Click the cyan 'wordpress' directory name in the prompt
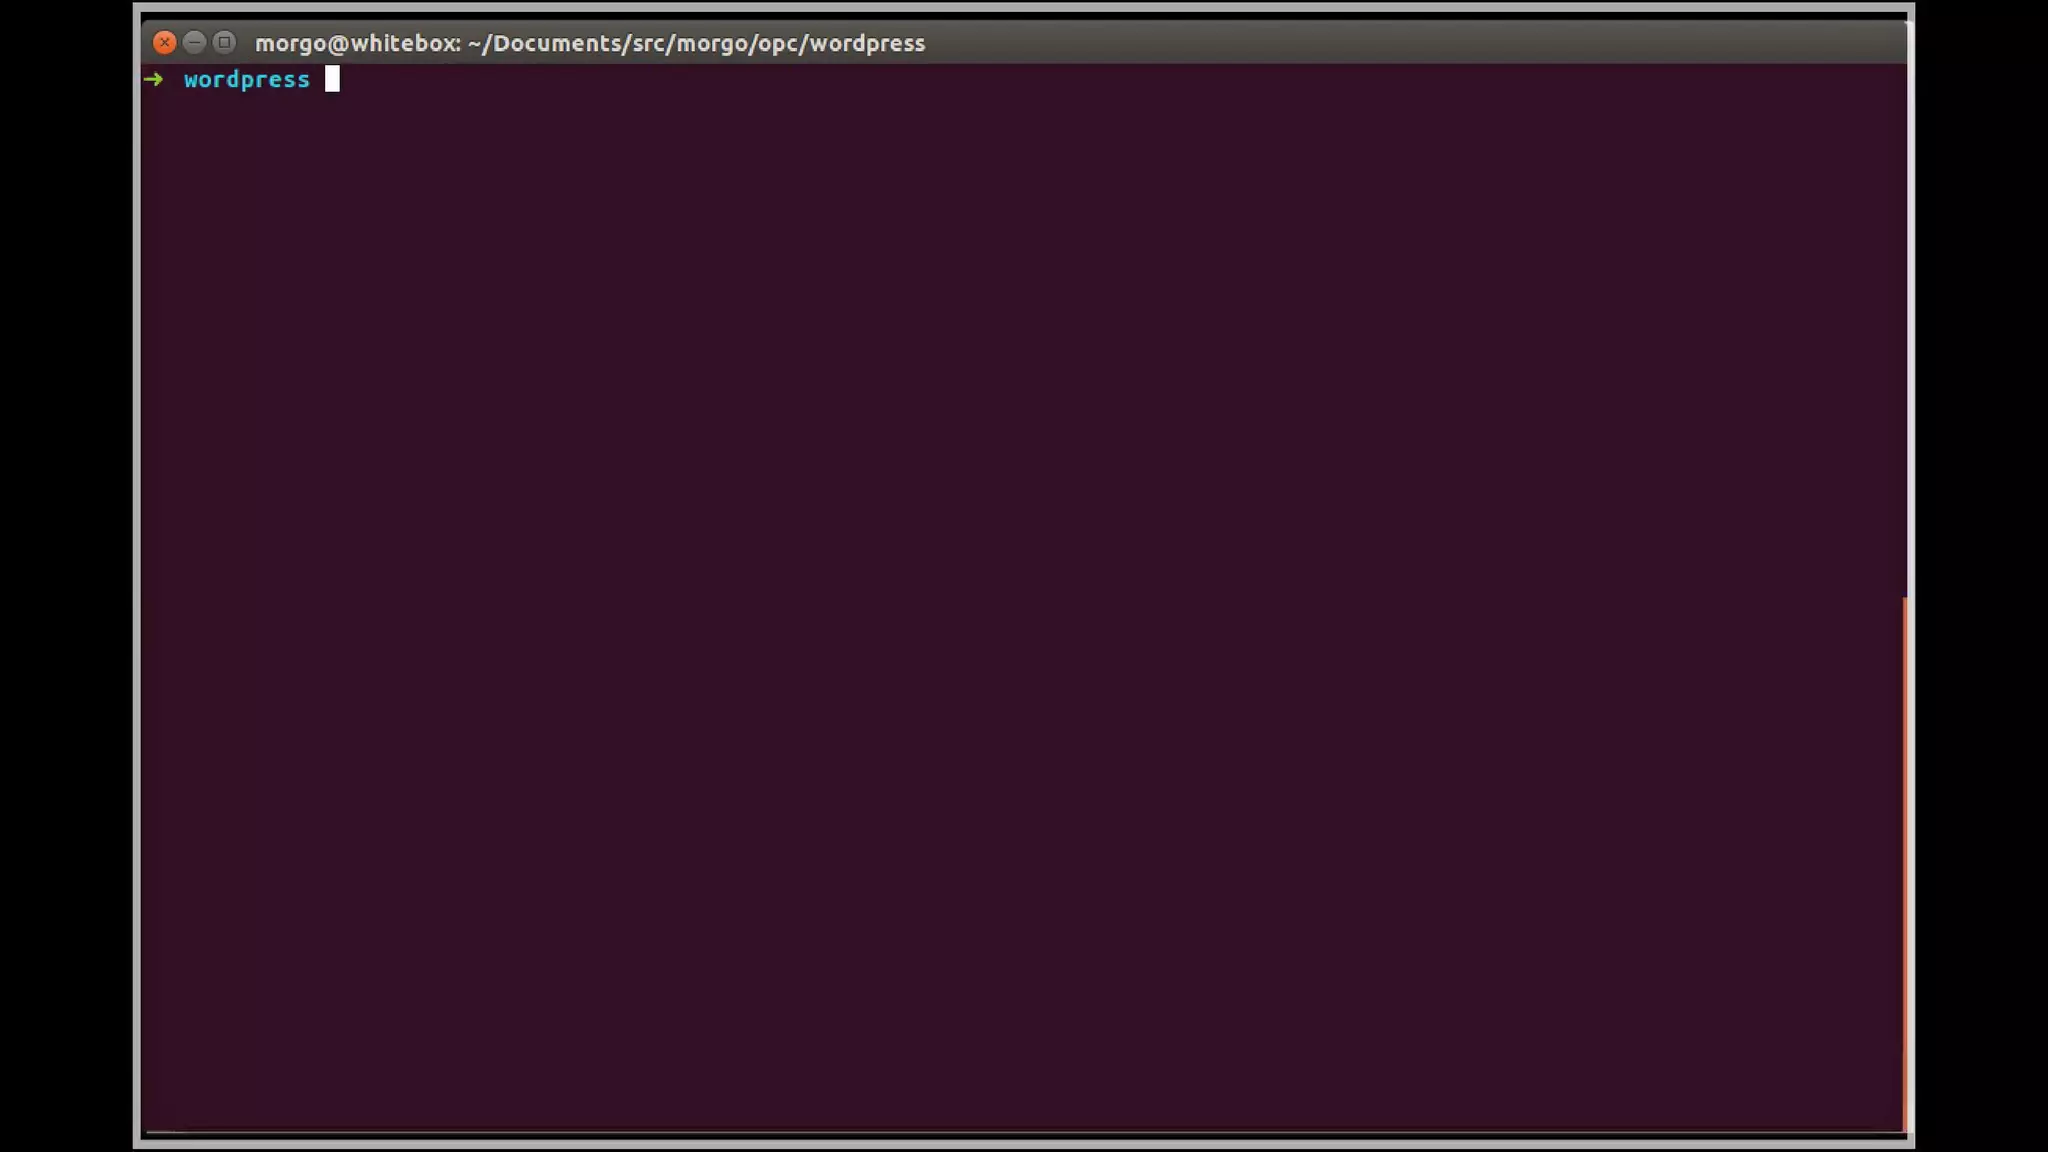 246,79
